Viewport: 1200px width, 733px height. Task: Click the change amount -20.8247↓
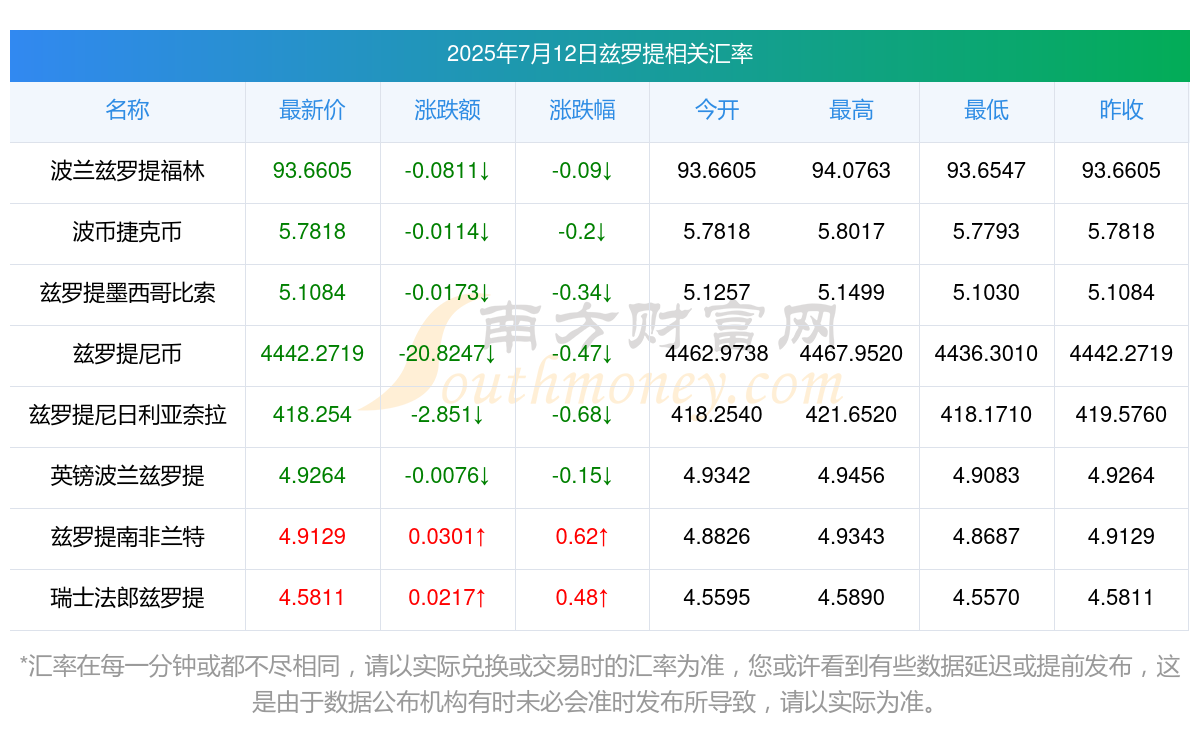click(447, 354)
